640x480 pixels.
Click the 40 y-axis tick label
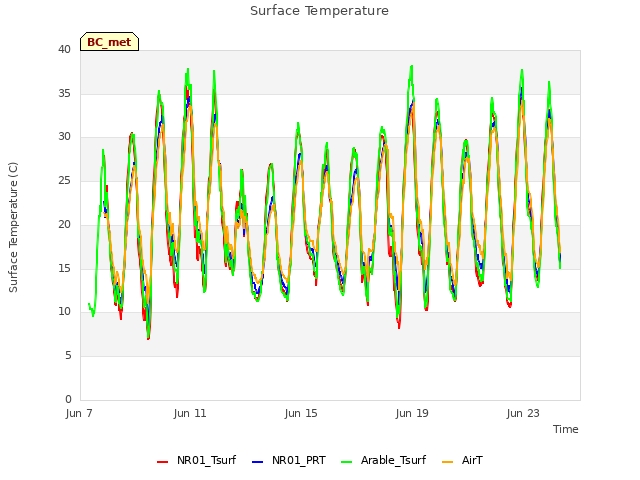point(64,49)
